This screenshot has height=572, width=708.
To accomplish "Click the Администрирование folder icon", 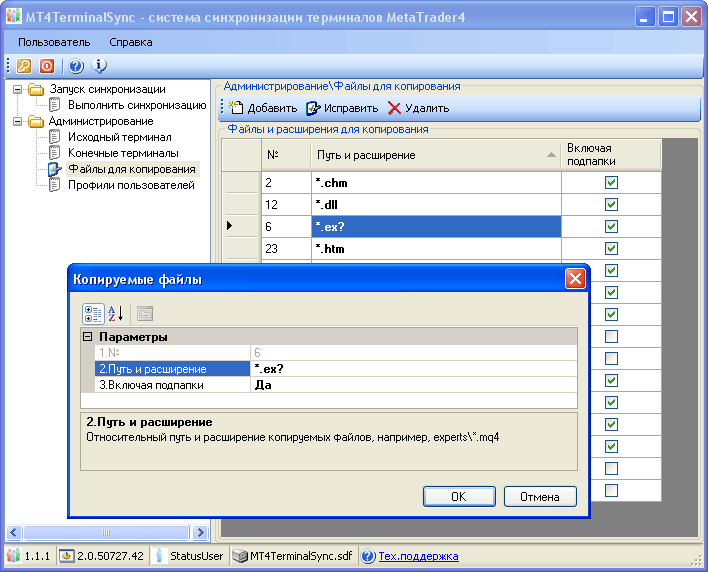I will pos(36,121).
